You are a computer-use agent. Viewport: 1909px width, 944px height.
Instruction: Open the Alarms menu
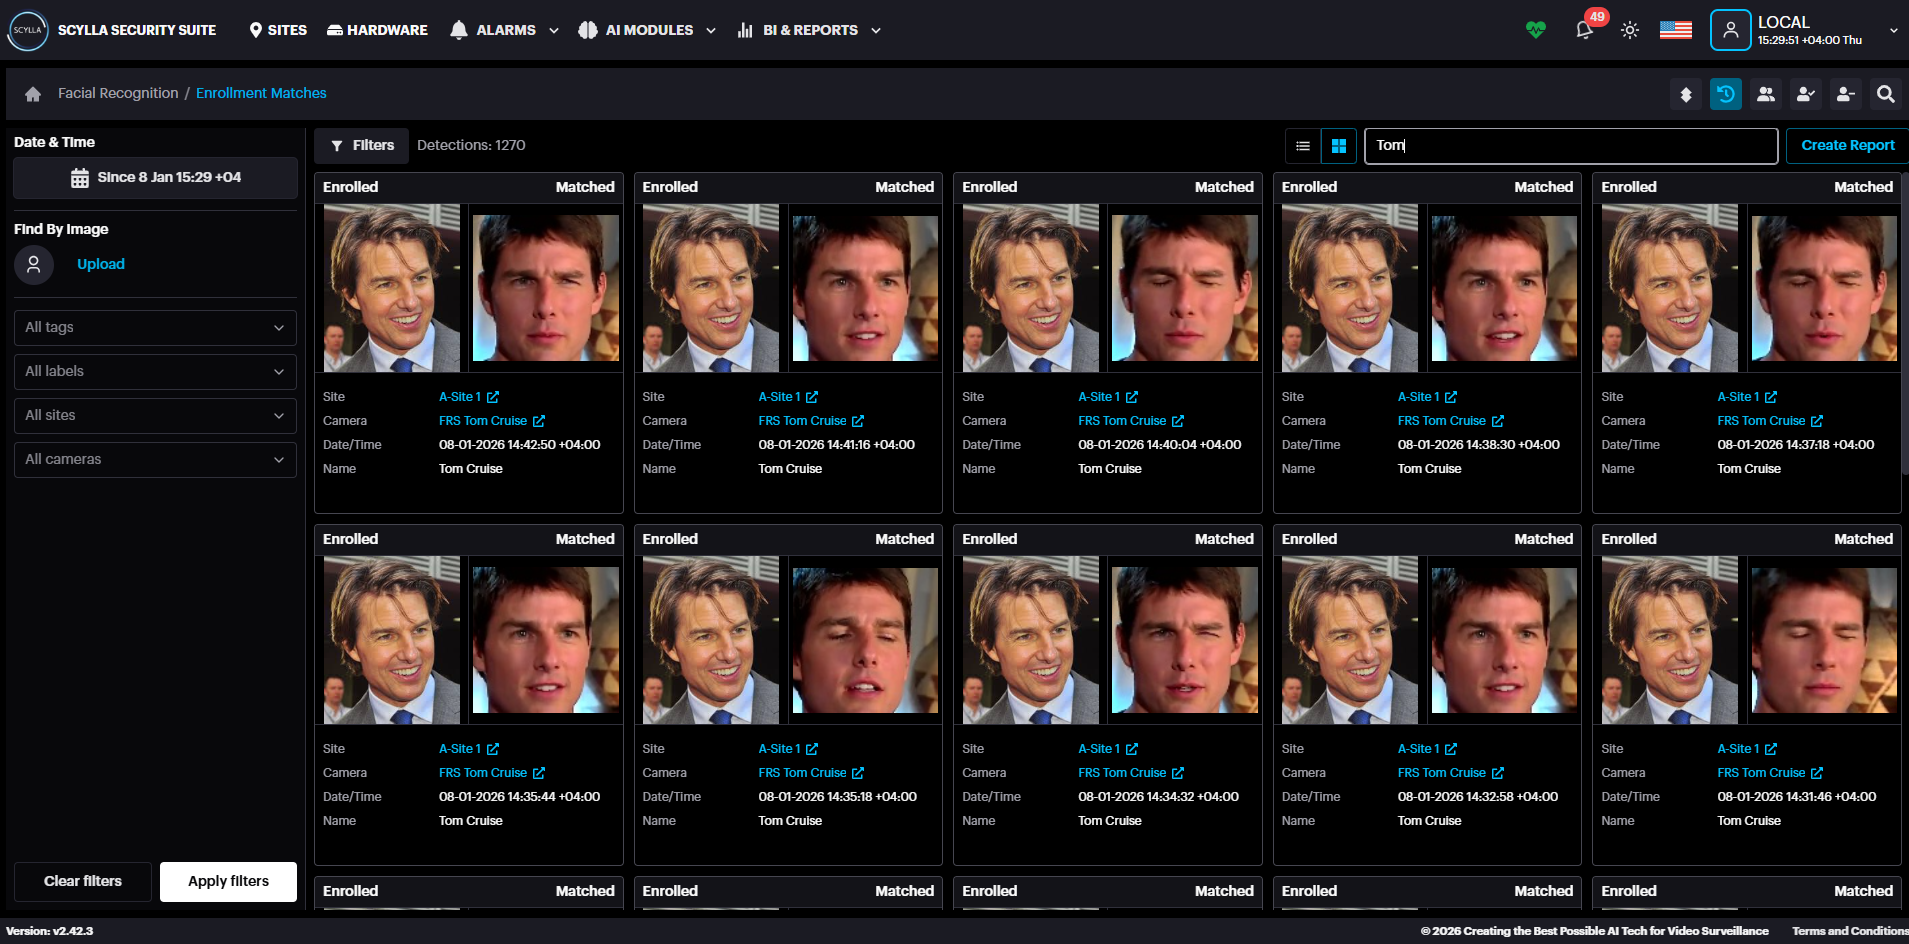pos(504,30)
